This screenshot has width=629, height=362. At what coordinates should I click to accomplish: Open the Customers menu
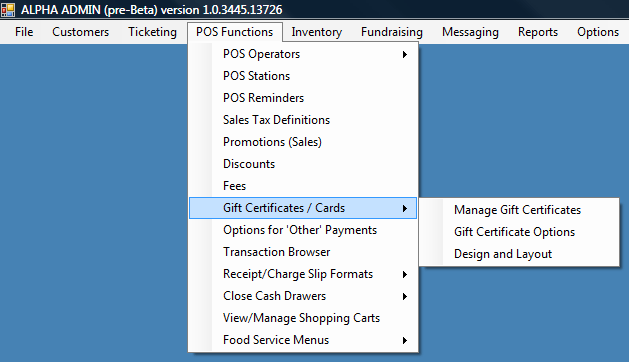pos(80,32)
